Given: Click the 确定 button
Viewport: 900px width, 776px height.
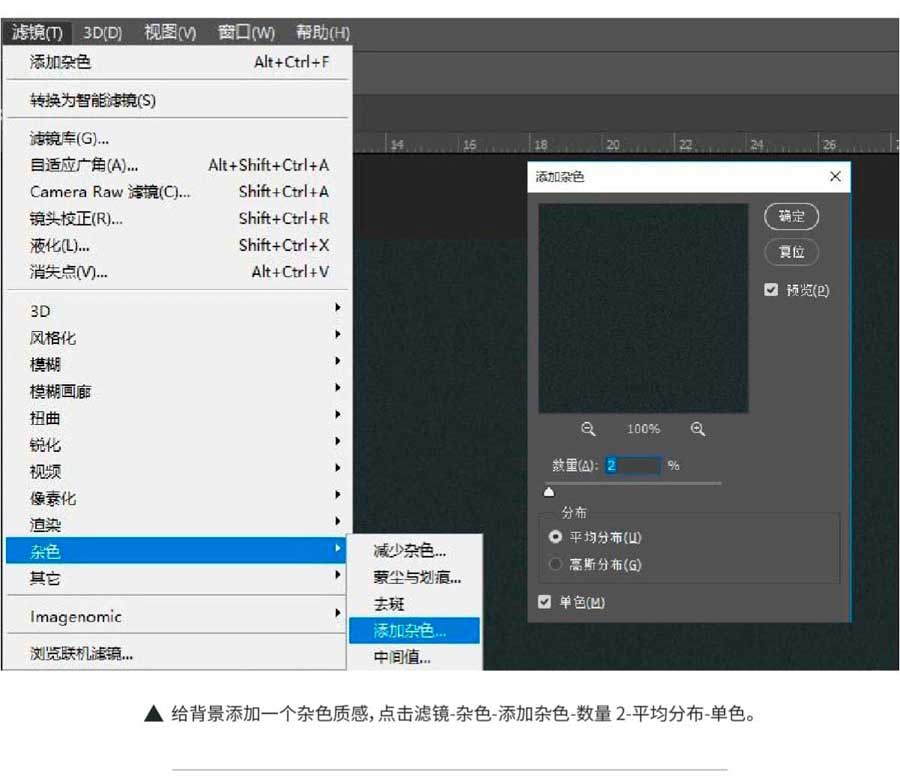Looking at the screenshot, I should tap(791, 216).
